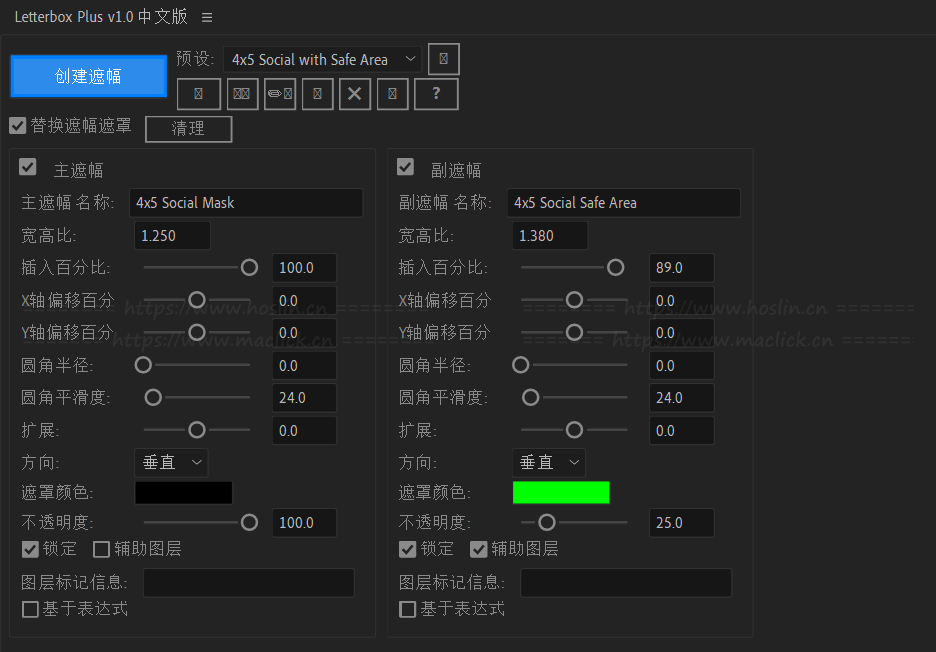The height and width of the screenshot is (652, 936).
Task: Expand the 副遮幅 方向 dropdown
Action: pyautogui.click(x=549, y=462)
